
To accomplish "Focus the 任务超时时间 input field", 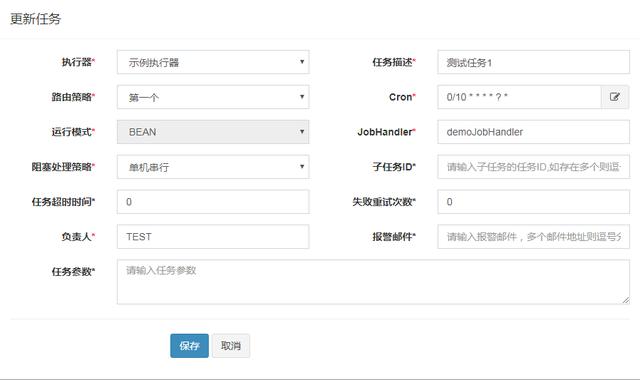I will pyautogui.click(x=213, y=202).
